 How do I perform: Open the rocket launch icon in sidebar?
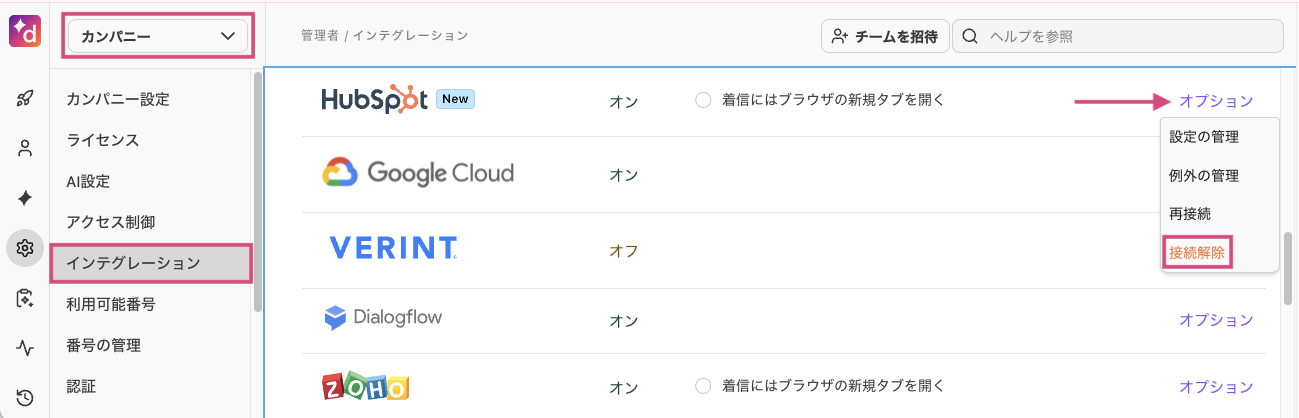[25, 98]
